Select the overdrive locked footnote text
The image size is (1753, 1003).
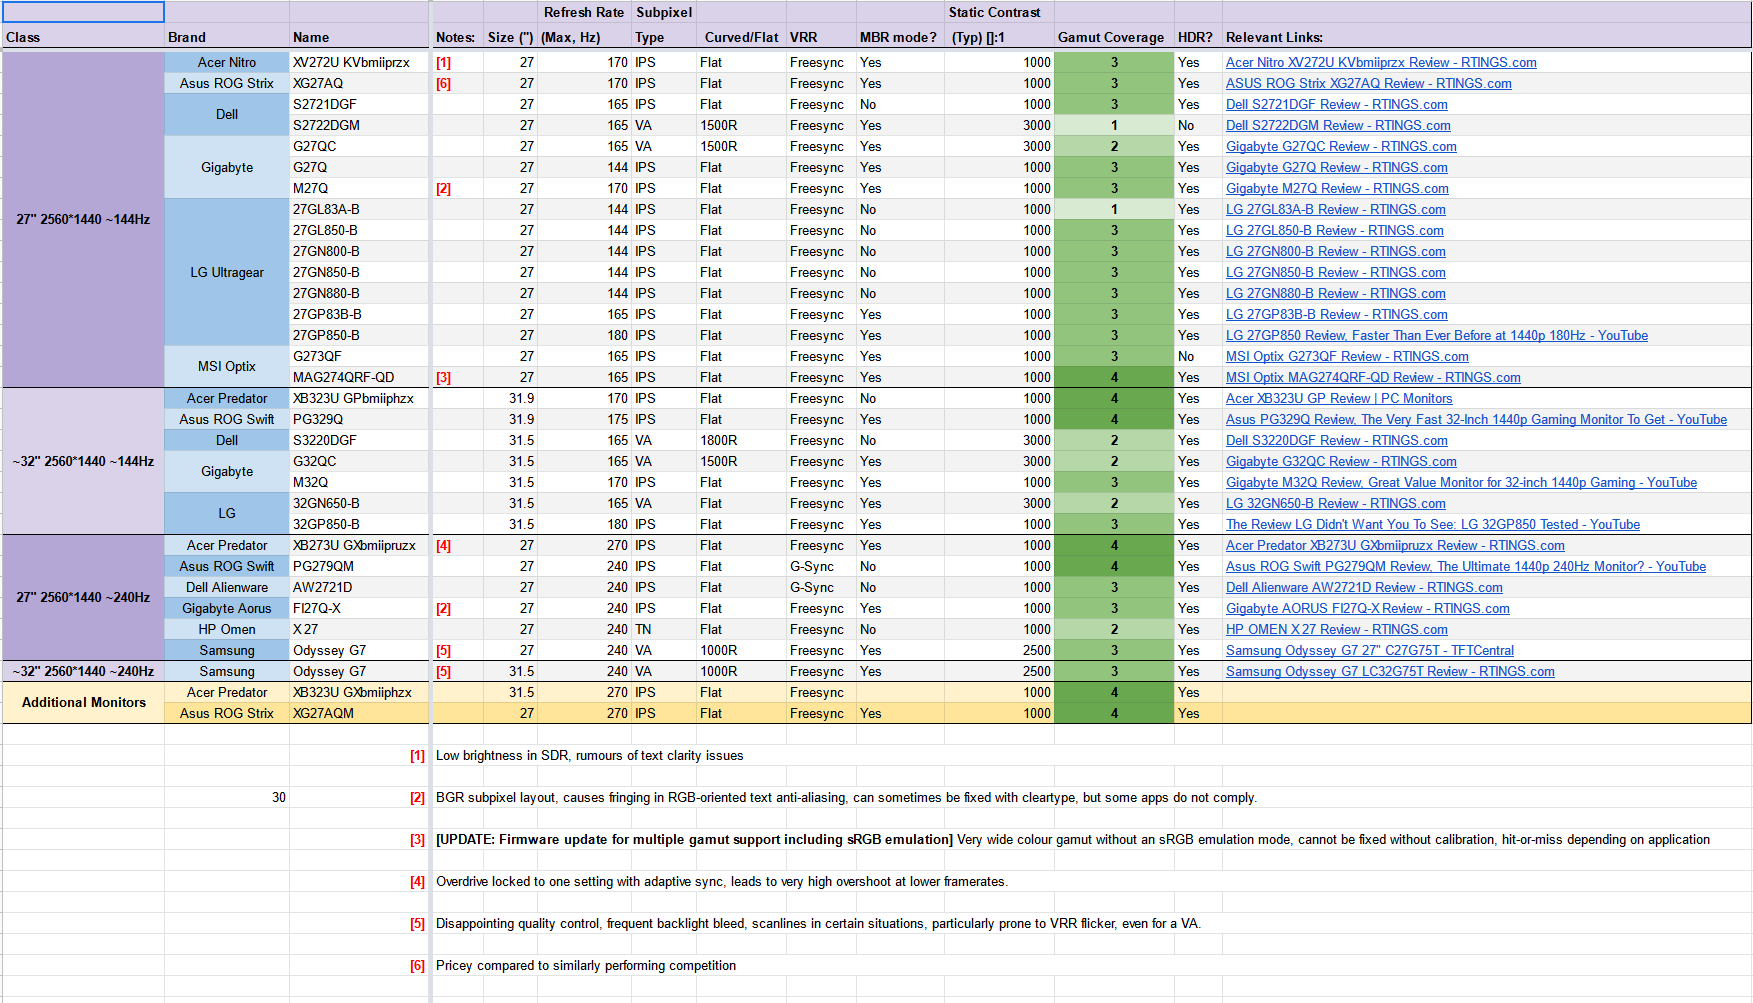pos(722,881)
